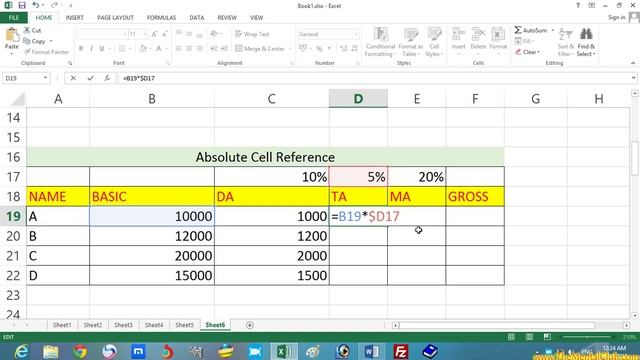
Task: Open Google Chrome from the taskbar
Action: [x=80, y=351]
